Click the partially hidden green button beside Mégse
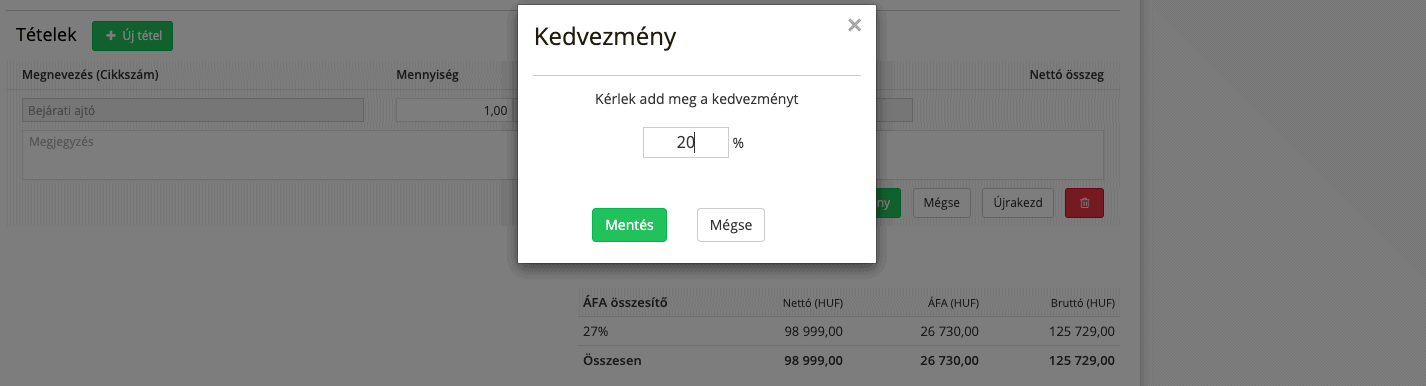This screenshot has width=1426, height=386. 888,203
